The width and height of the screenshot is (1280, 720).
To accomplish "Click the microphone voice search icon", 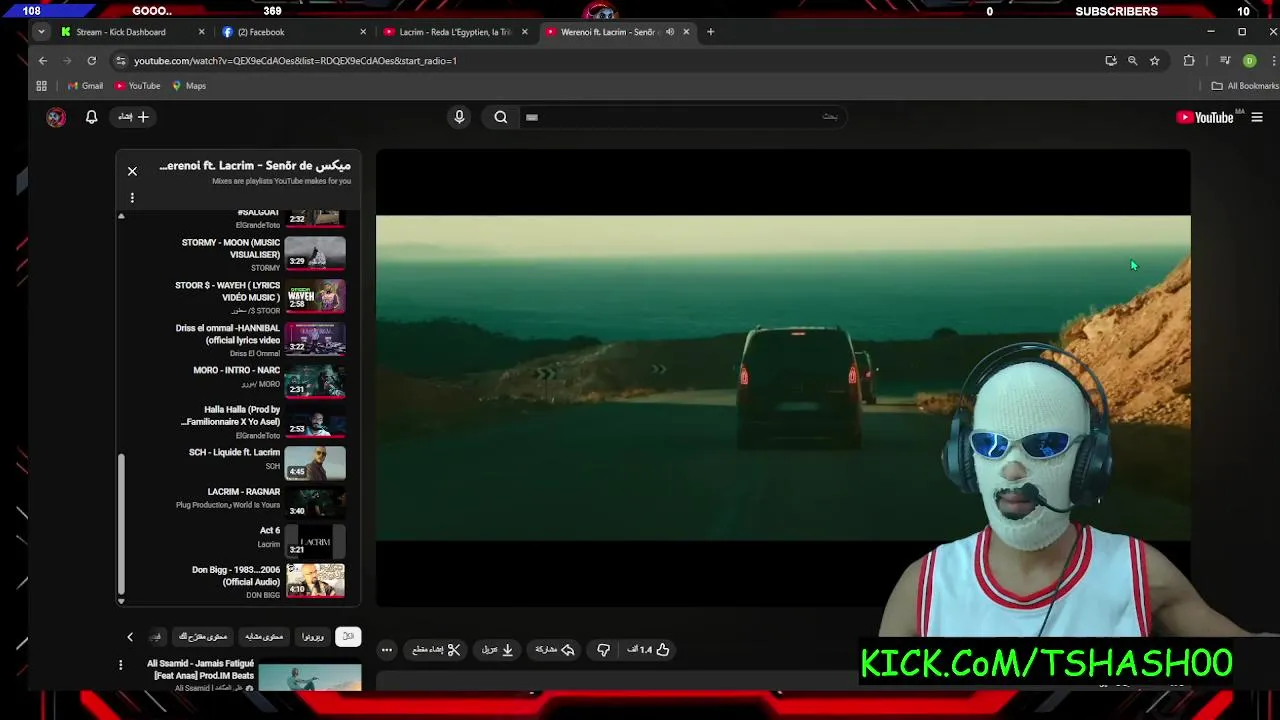I will (459, 117).
